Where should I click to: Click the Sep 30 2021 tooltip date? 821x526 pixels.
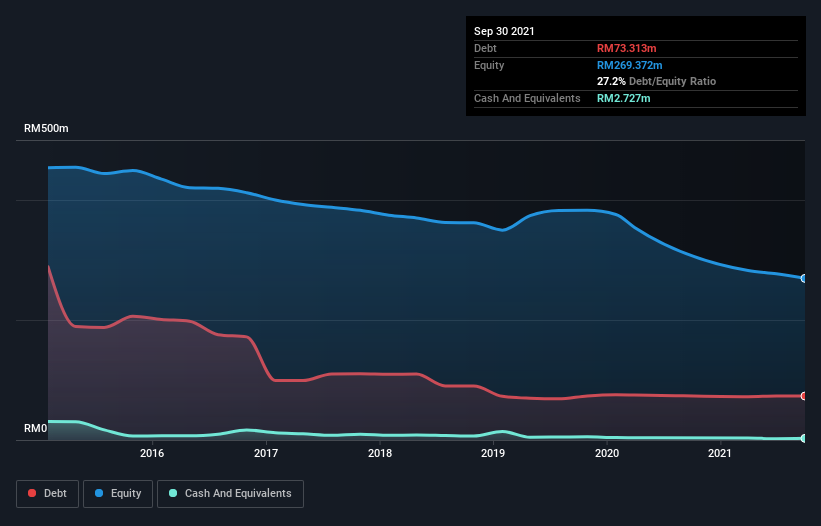tap(504, 31)
